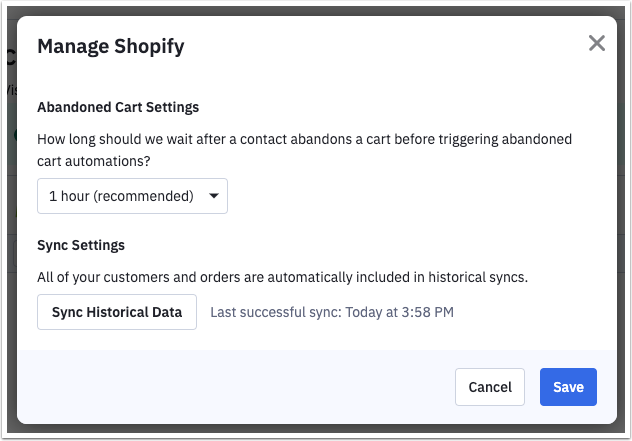
Task: Select the 'Abandoned Cart Settings' heading
Action: click(118, 107)
